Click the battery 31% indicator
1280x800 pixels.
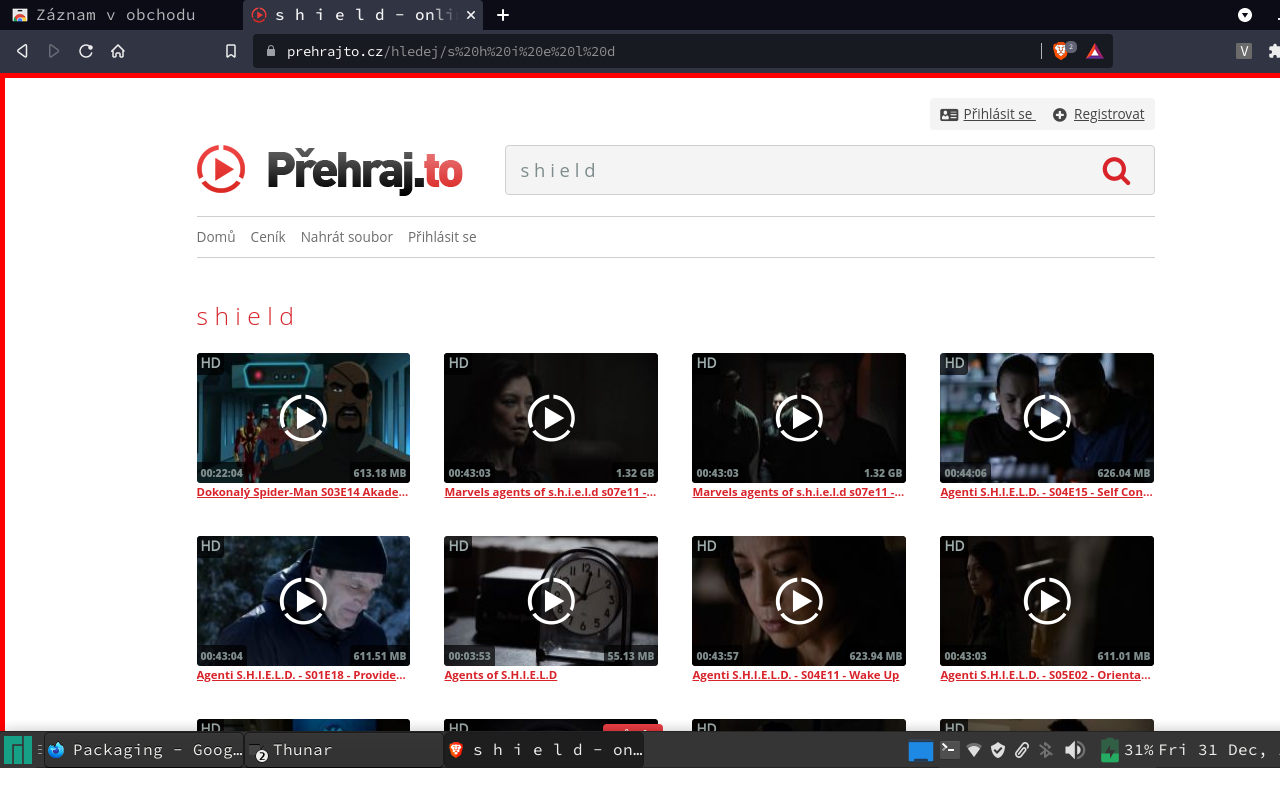coord(1126,750)
